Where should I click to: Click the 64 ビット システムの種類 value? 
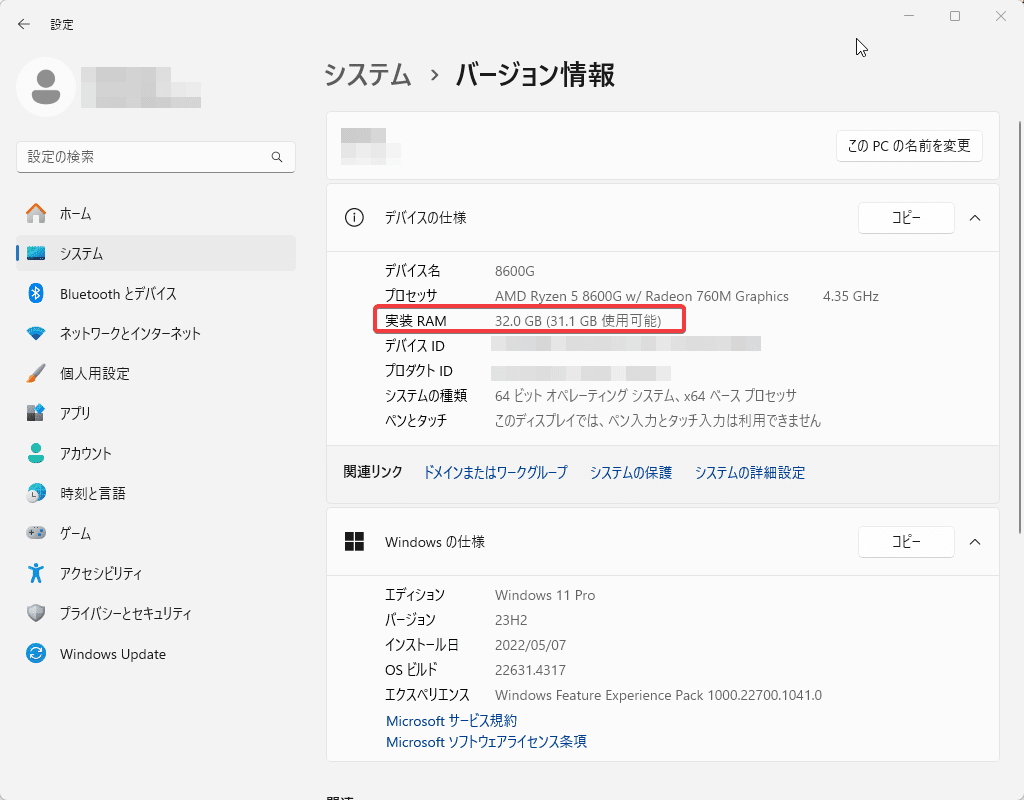645,396
